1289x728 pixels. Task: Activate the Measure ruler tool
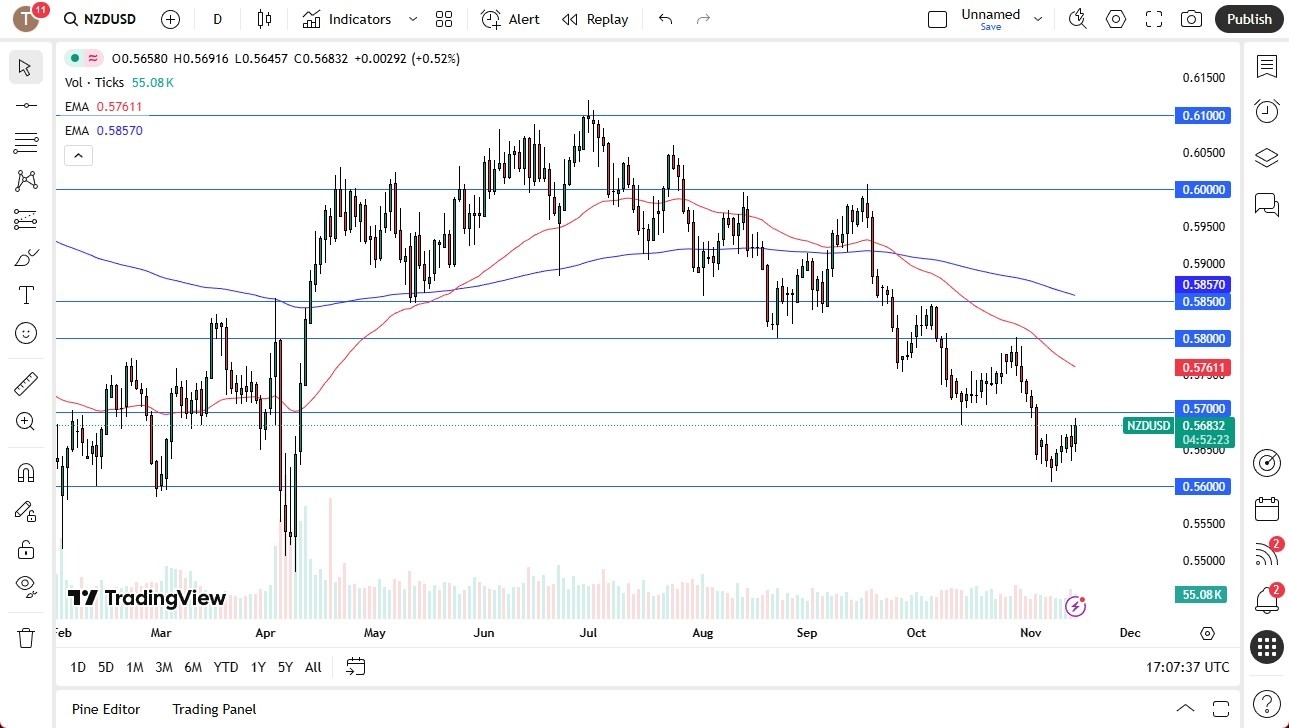[x=25, y=383]
